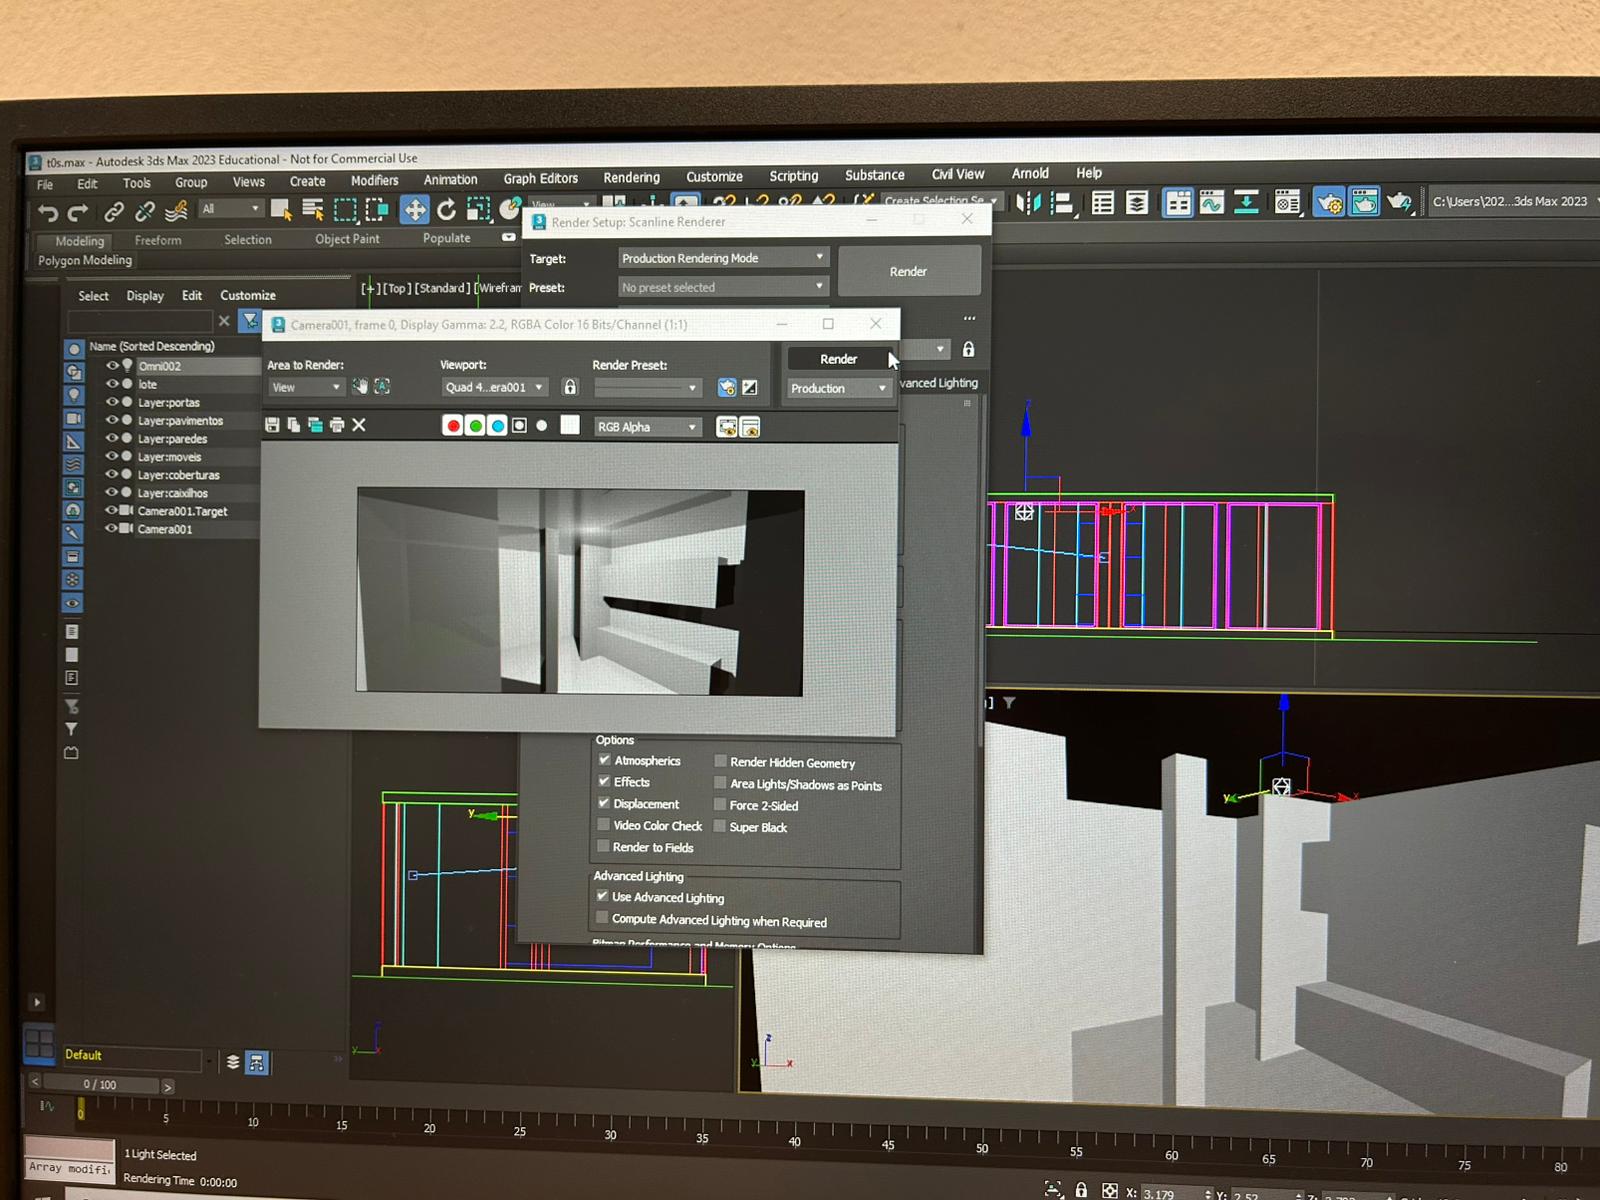This screenshot has height=1200, width=1600.
Task: Toggle the red channel button
Action: tap(453, 426)
